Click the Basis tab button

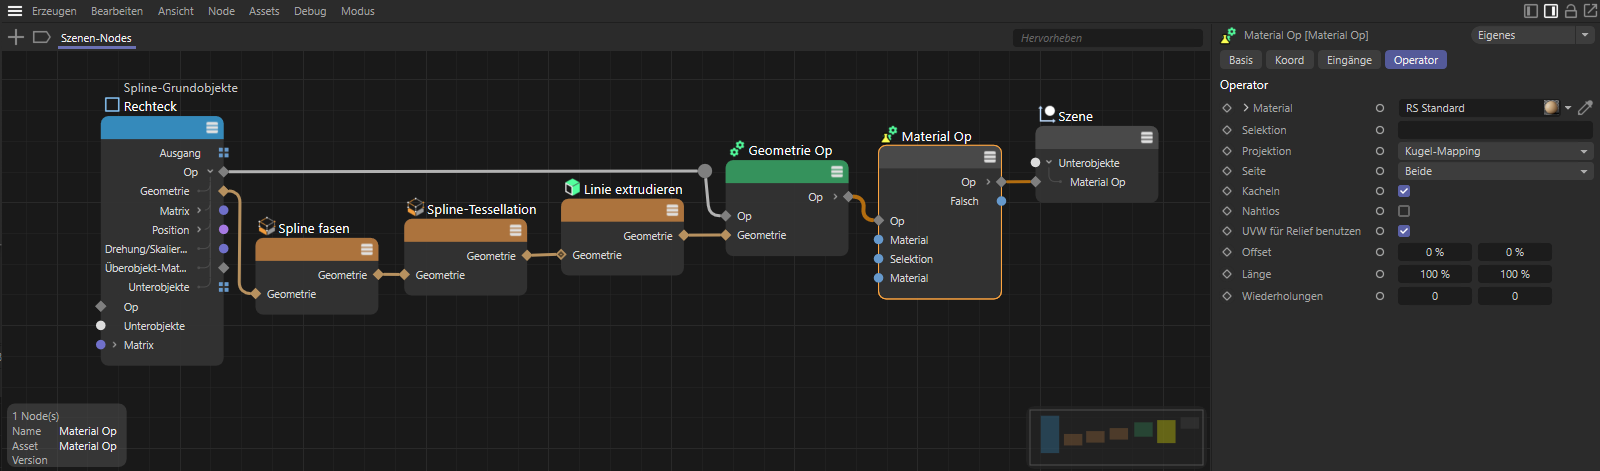tap(1240, 60)
